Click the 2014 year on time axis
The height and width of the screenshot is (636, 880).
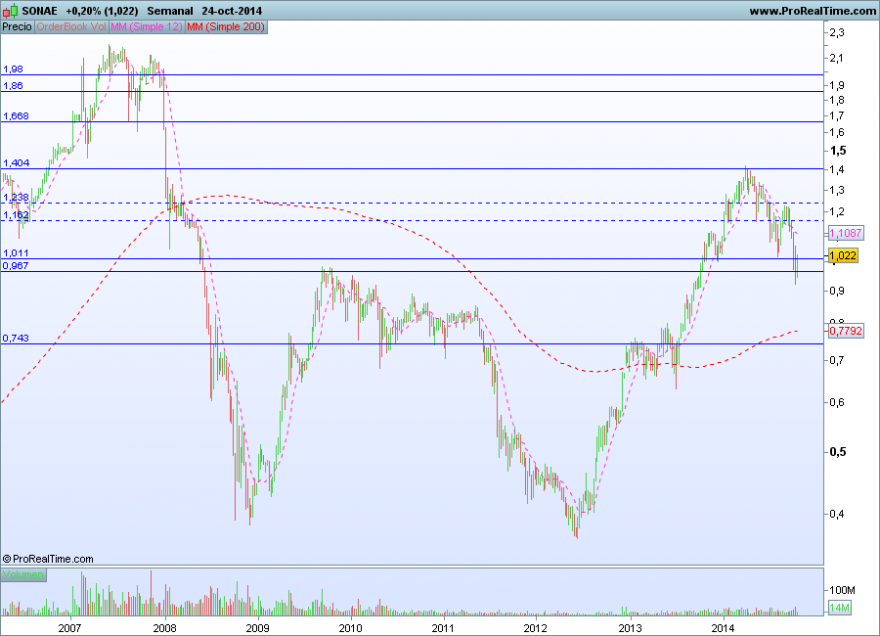click(723, 628)
